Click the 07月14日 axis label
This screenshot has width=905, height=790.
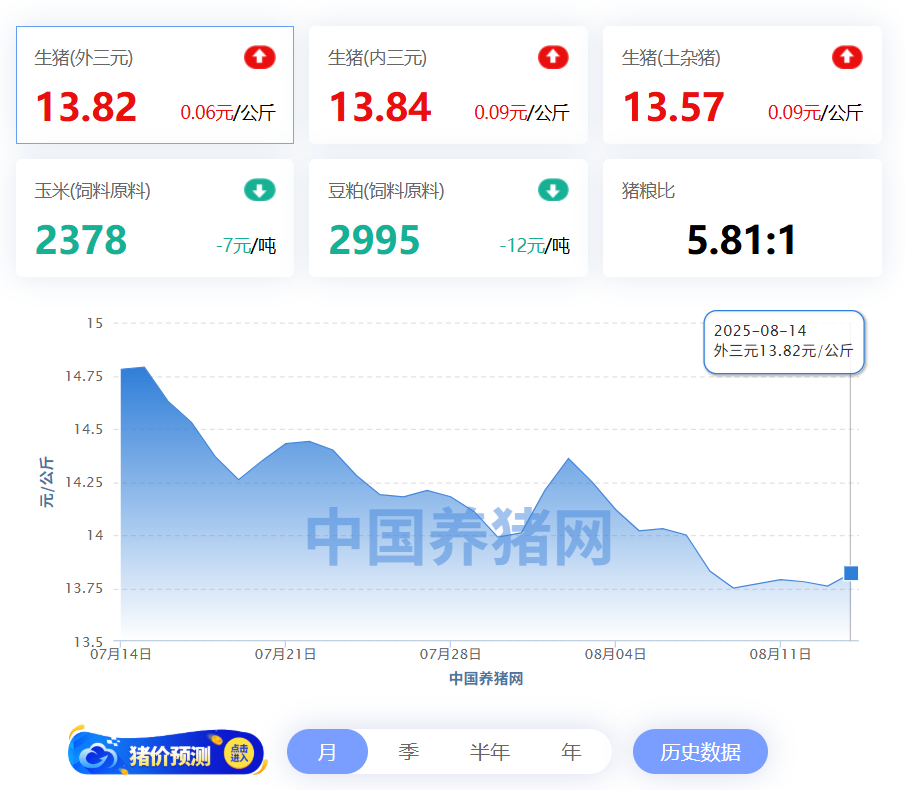click(x=121, y=654)
